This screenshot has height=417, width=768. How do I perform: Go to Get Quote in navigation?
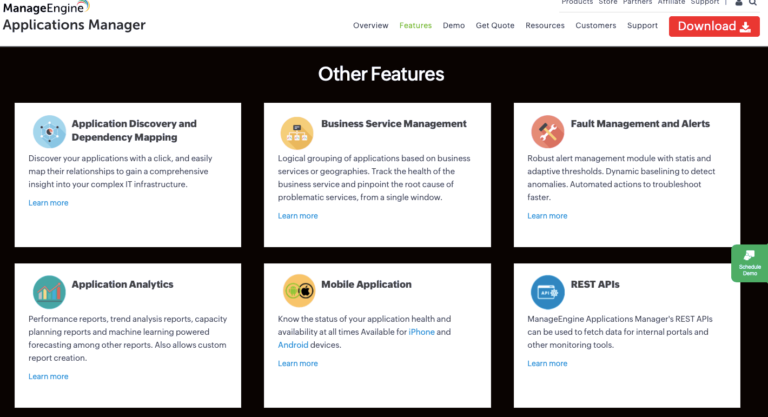[495, 25]
